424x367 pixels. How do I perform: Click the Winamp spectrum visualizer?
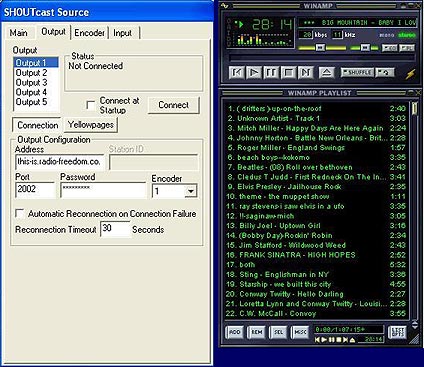click(x=263, y=40)
